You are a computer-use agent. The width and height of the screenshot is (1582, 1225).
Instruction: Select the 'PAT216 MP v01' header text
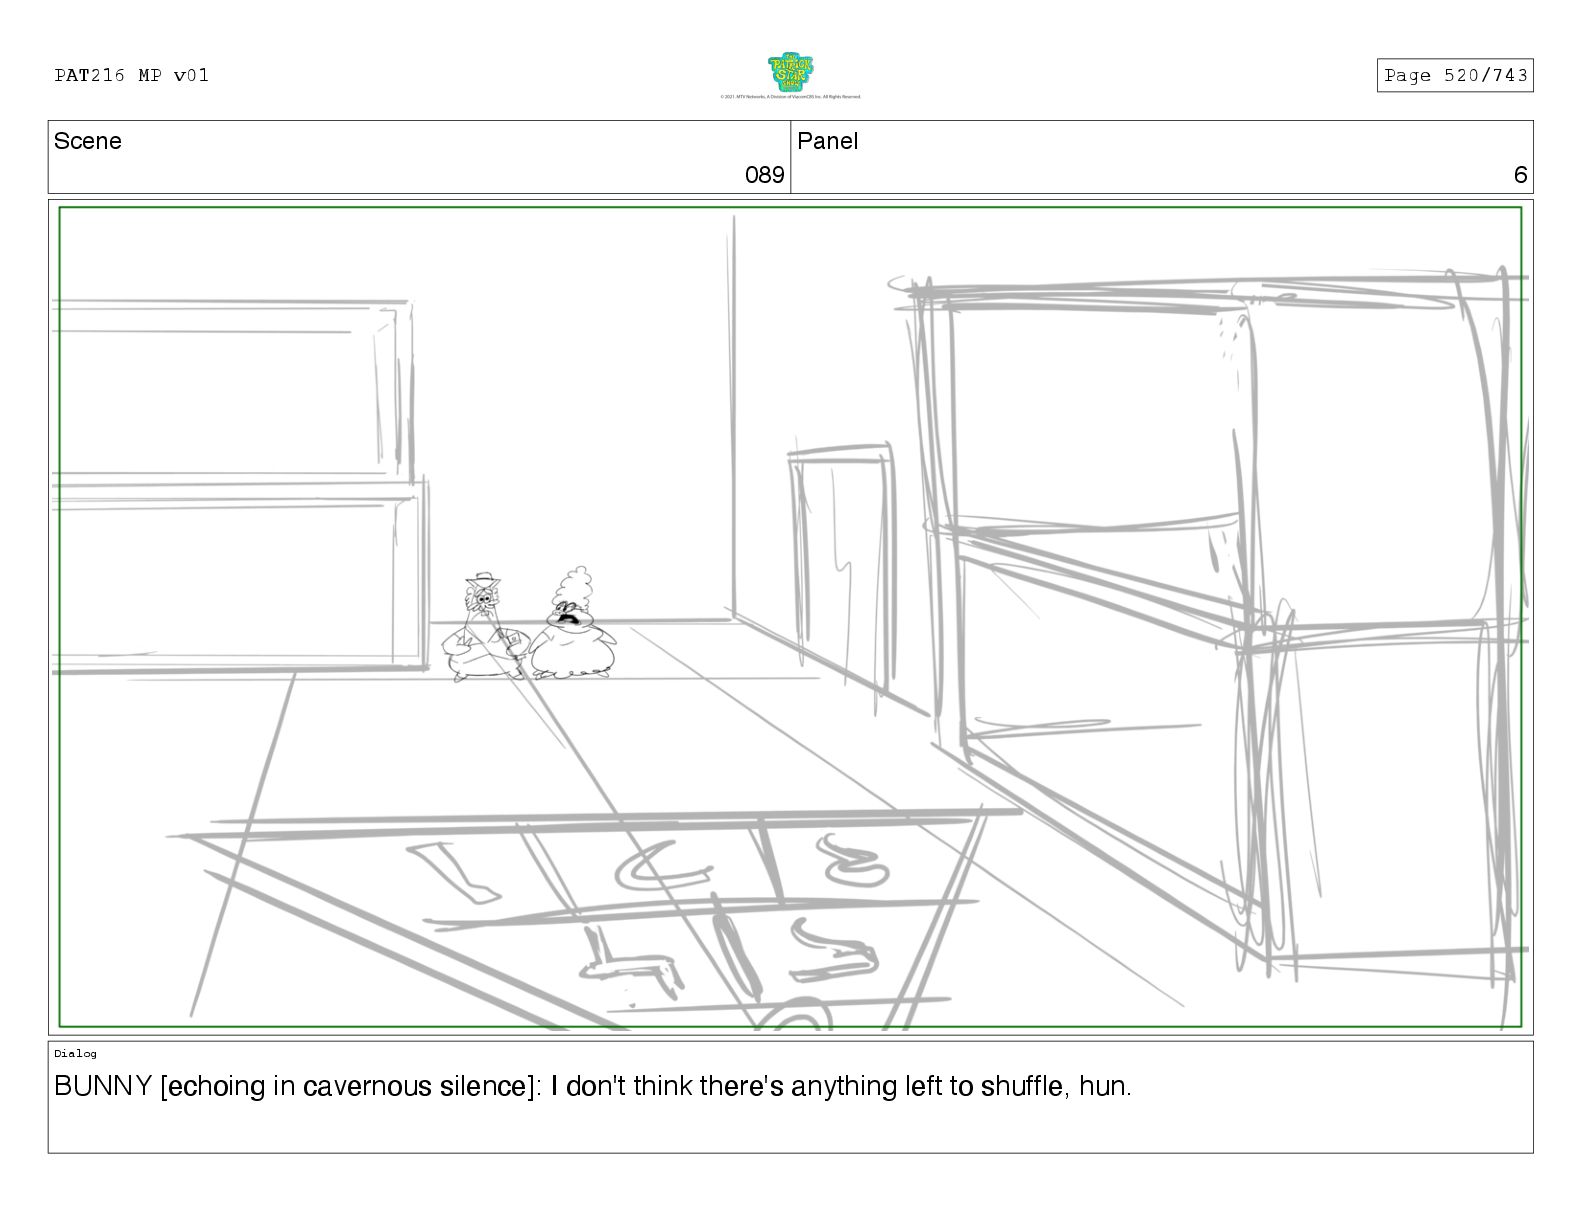coord(132,75)
